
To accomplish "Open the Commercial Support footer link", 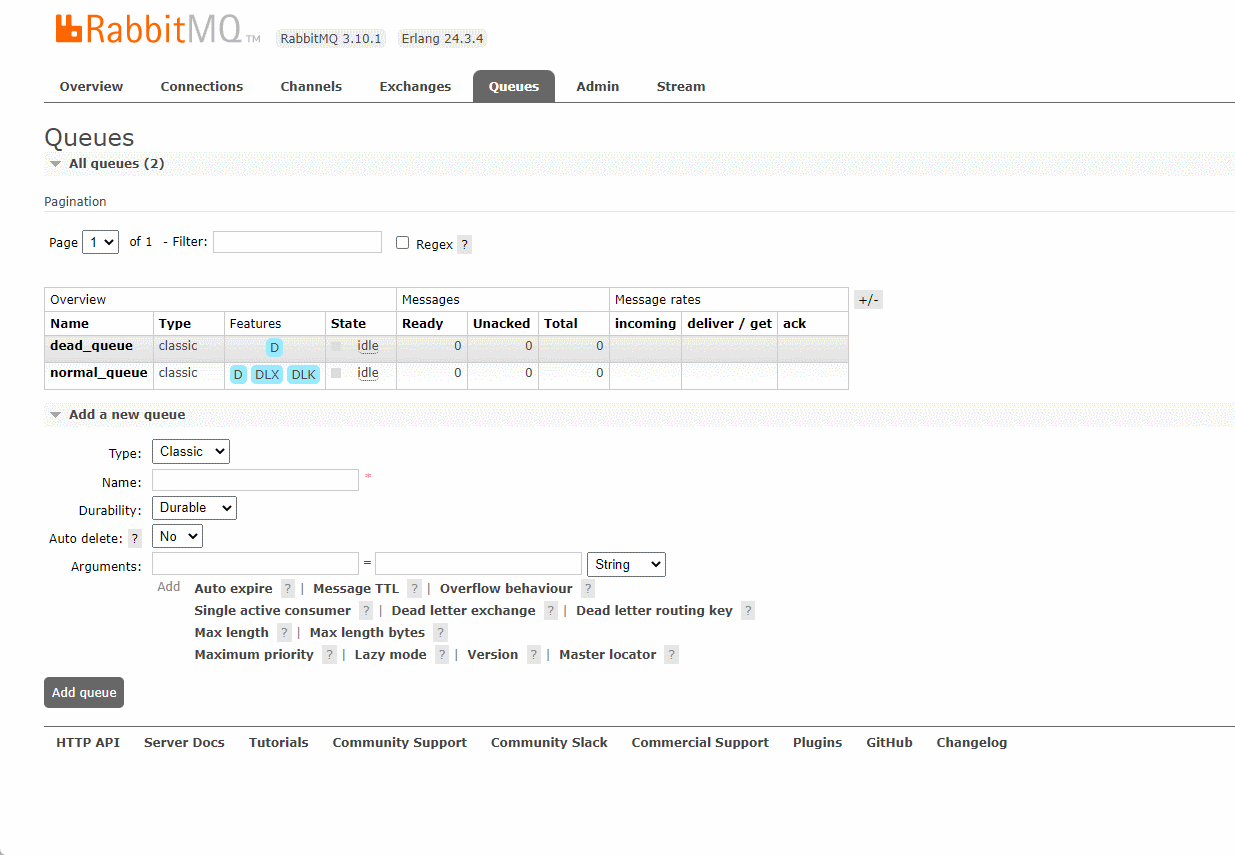I will (700, 742).
